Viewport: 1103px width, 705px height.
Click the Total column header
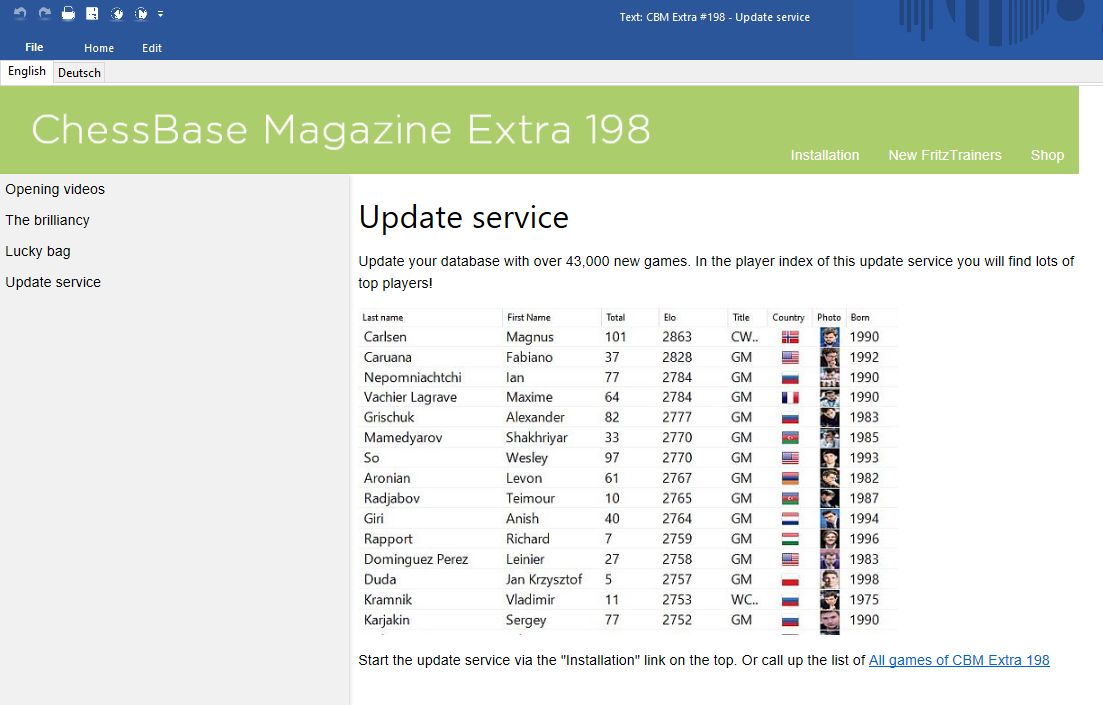(616, 317)
